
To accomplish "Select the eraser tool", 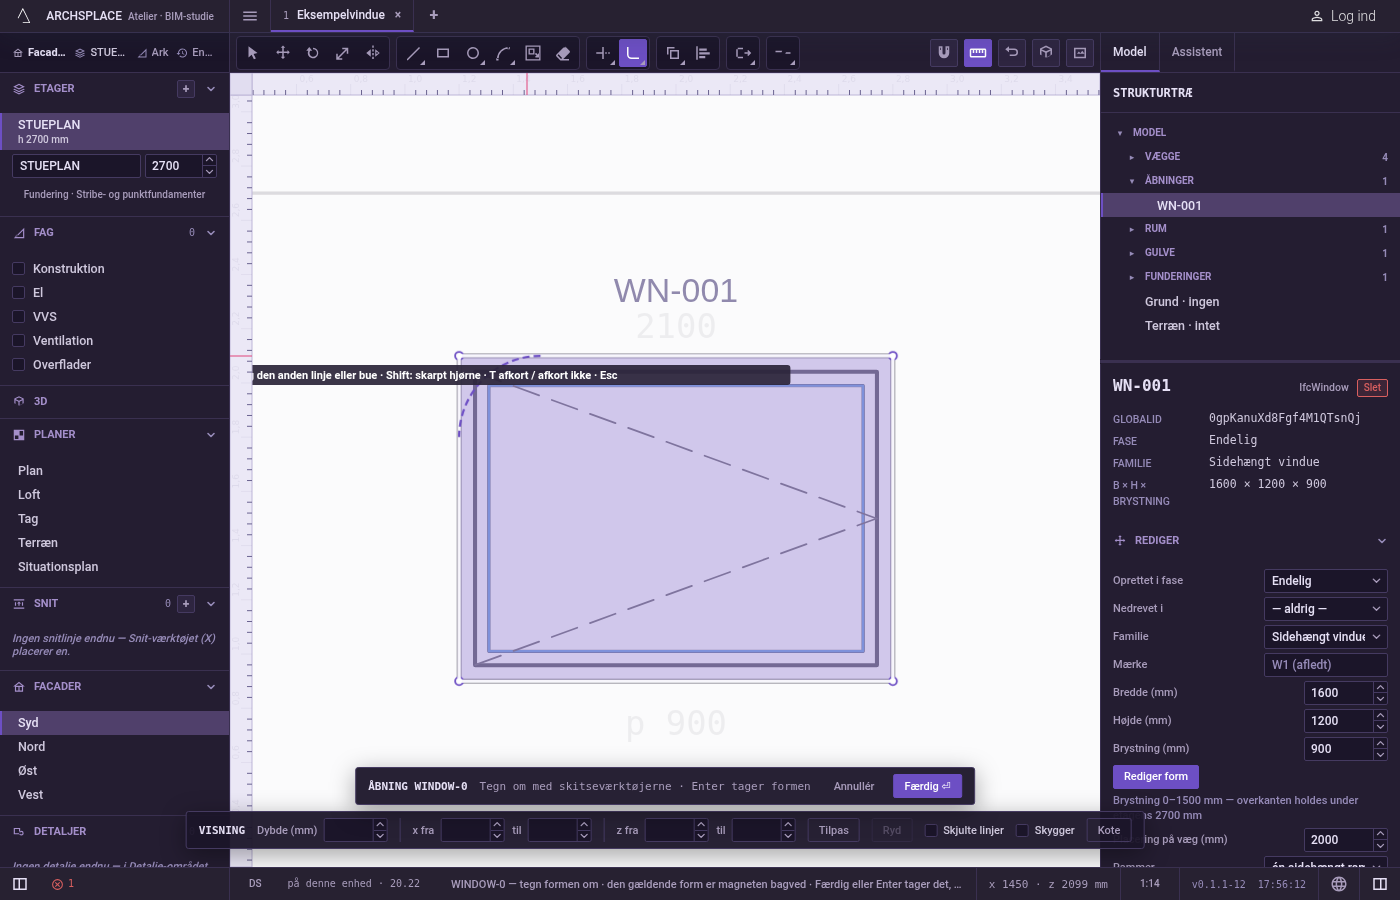I will pyautogui.click(x=563, y=53).
